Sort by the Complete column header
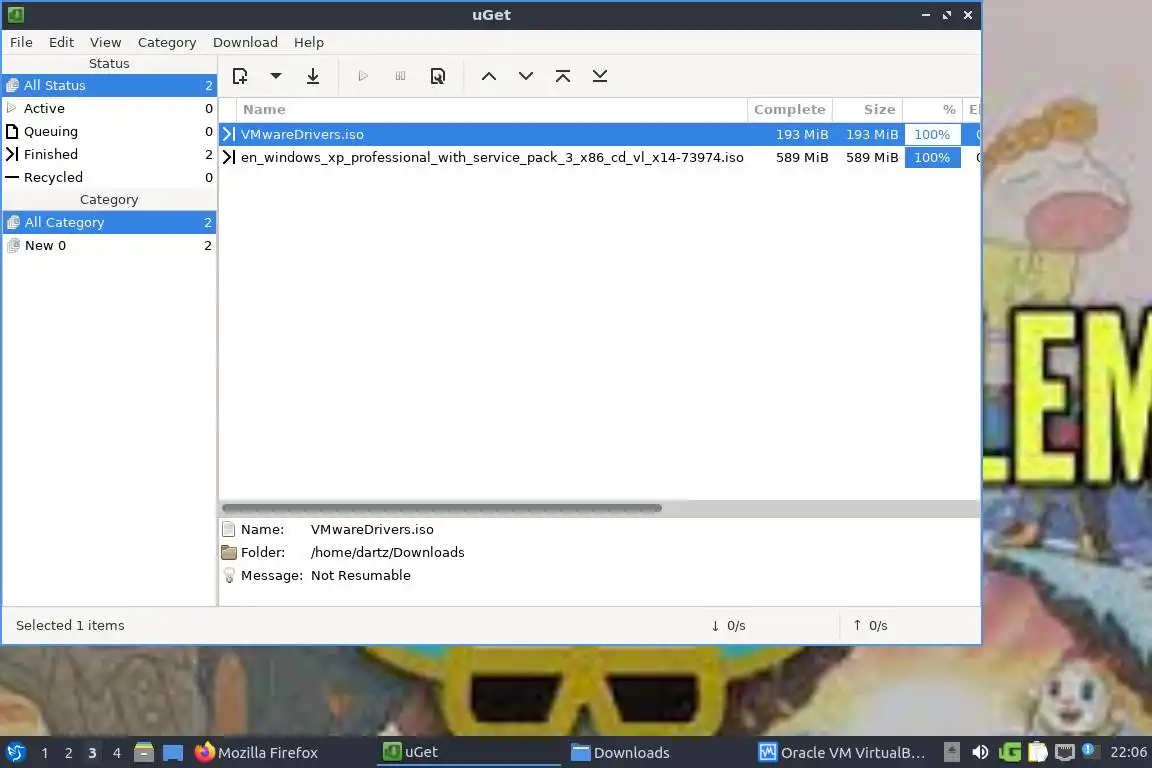This screenshot has width=1152, height=768. [790, 110]
